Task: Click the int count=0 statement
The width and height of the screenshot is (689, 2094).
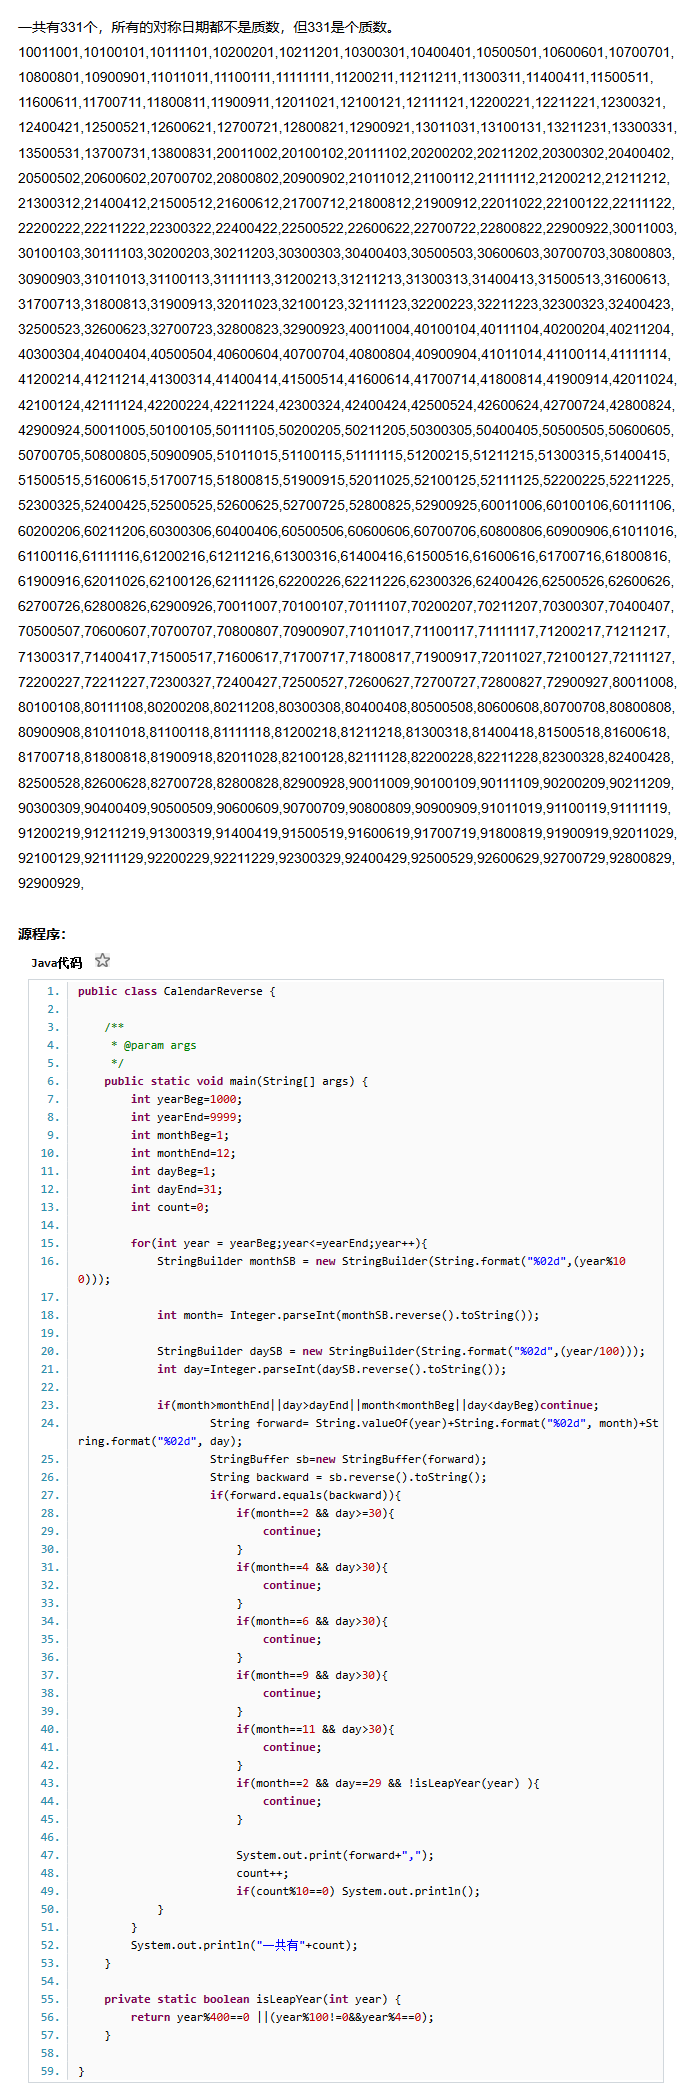Action: tap(170, 1207)
